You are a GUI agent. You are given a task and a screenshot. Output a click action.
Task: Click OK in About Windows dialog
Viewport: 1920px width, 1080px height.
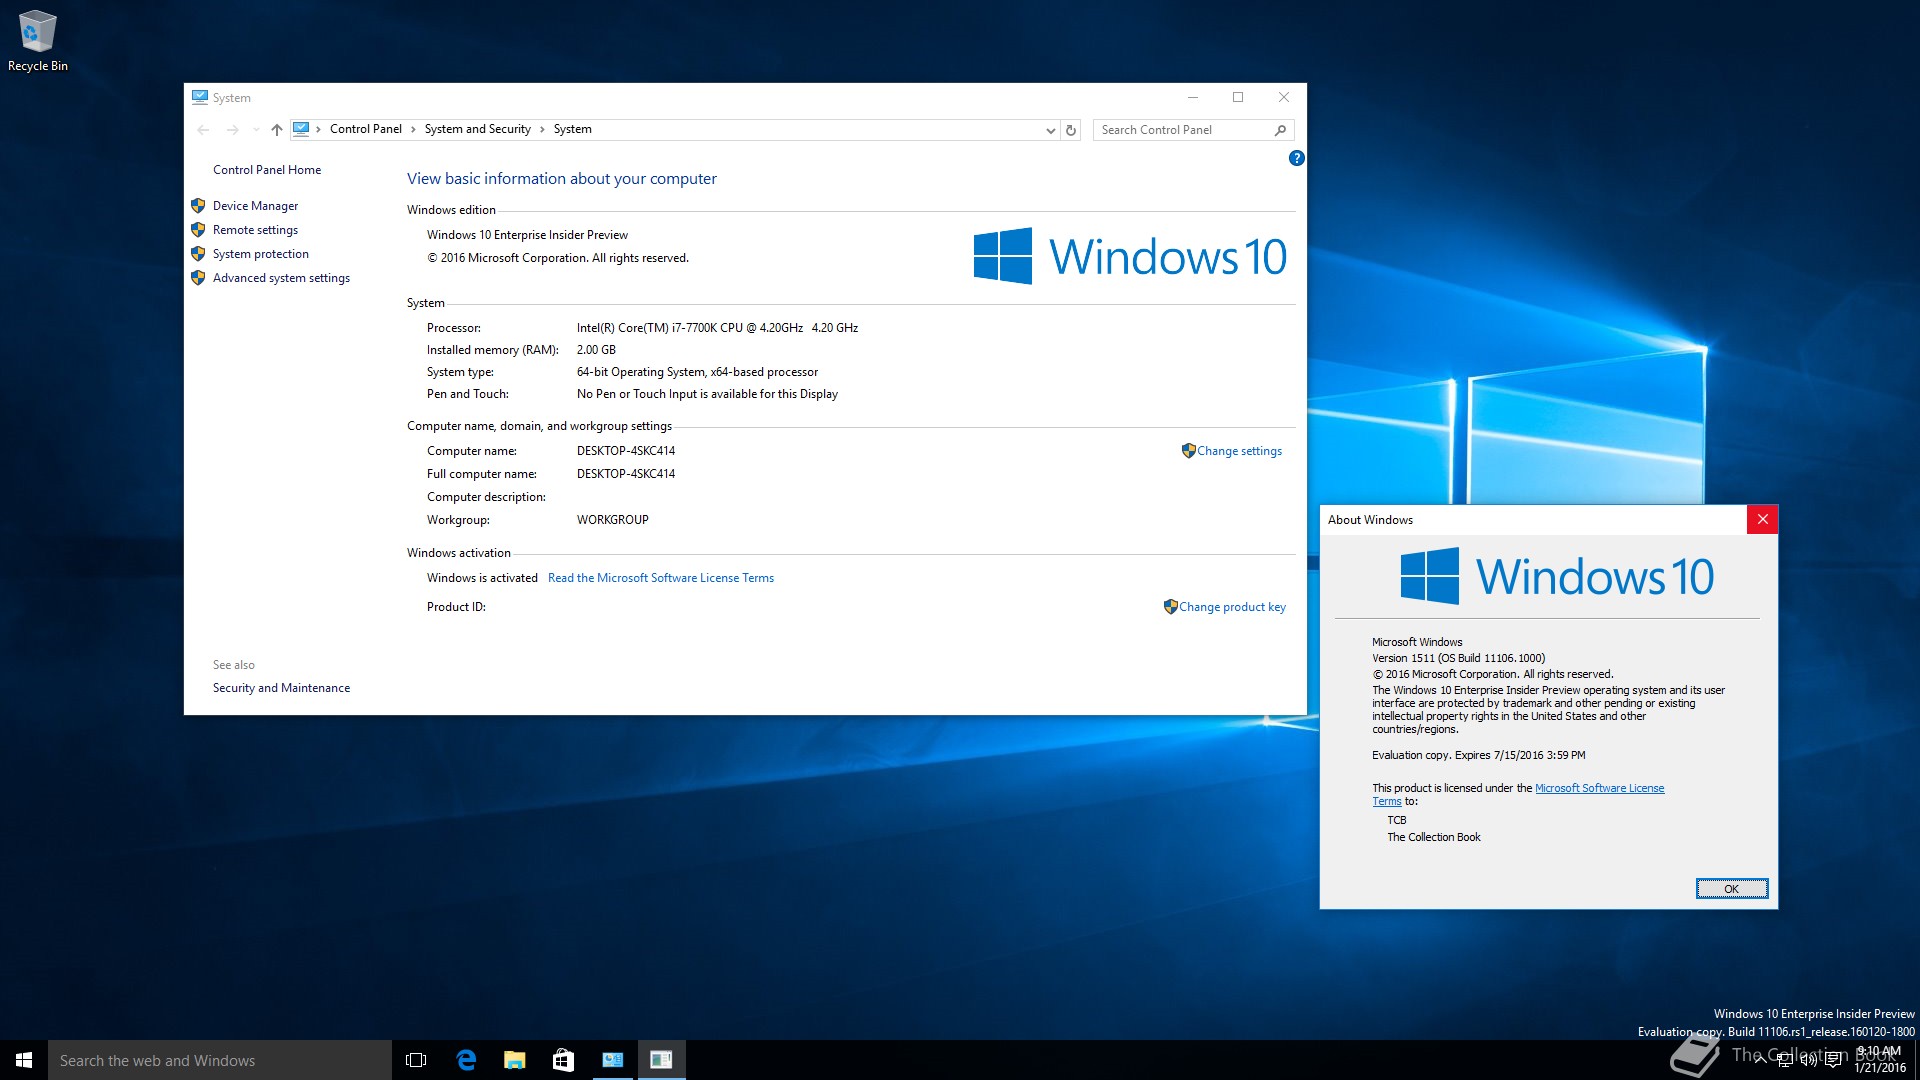(1732, 889)
